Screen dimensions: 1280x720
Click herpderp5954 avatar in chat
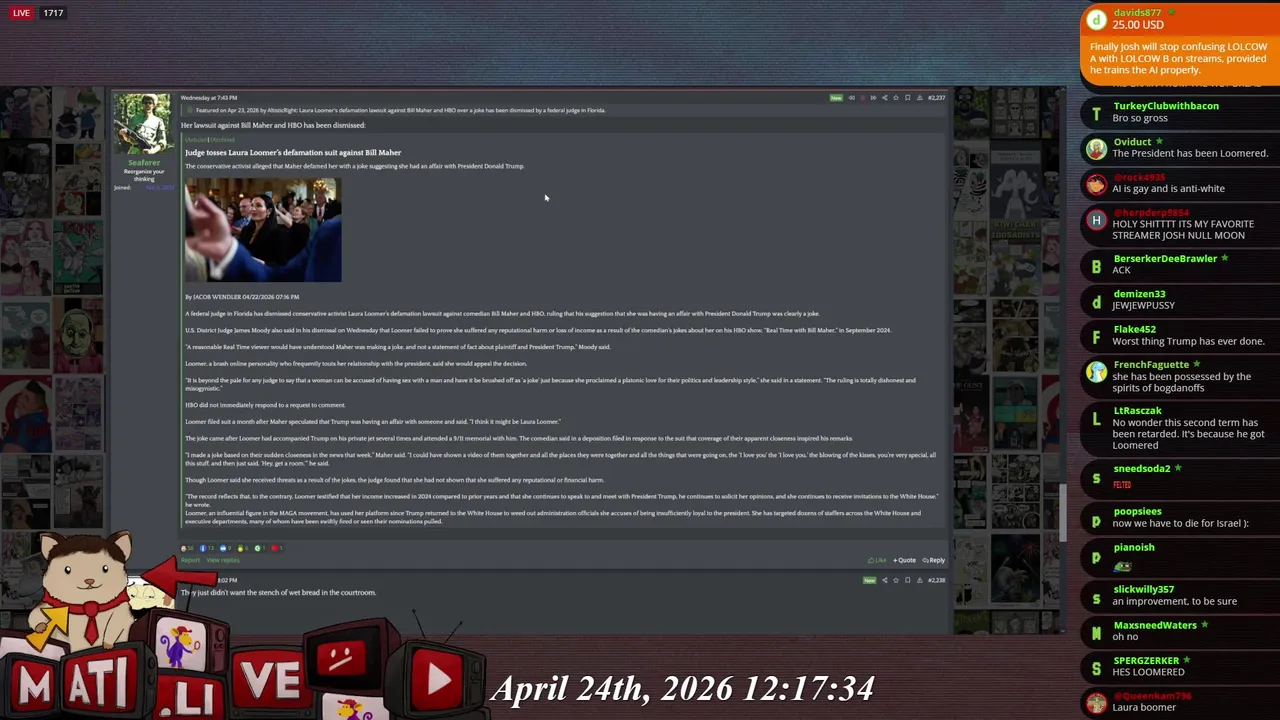tap(1096, 220)
